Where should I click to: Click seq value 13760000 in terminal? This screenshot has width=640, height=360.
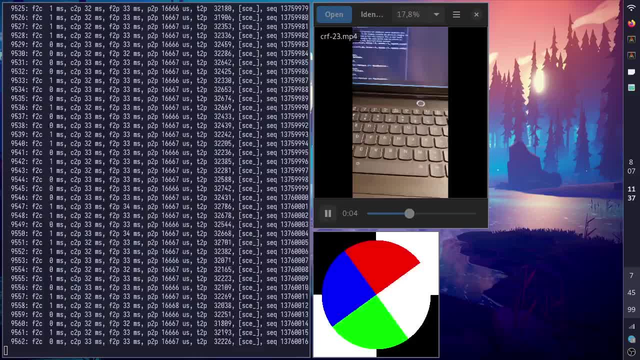pos(294,197)
